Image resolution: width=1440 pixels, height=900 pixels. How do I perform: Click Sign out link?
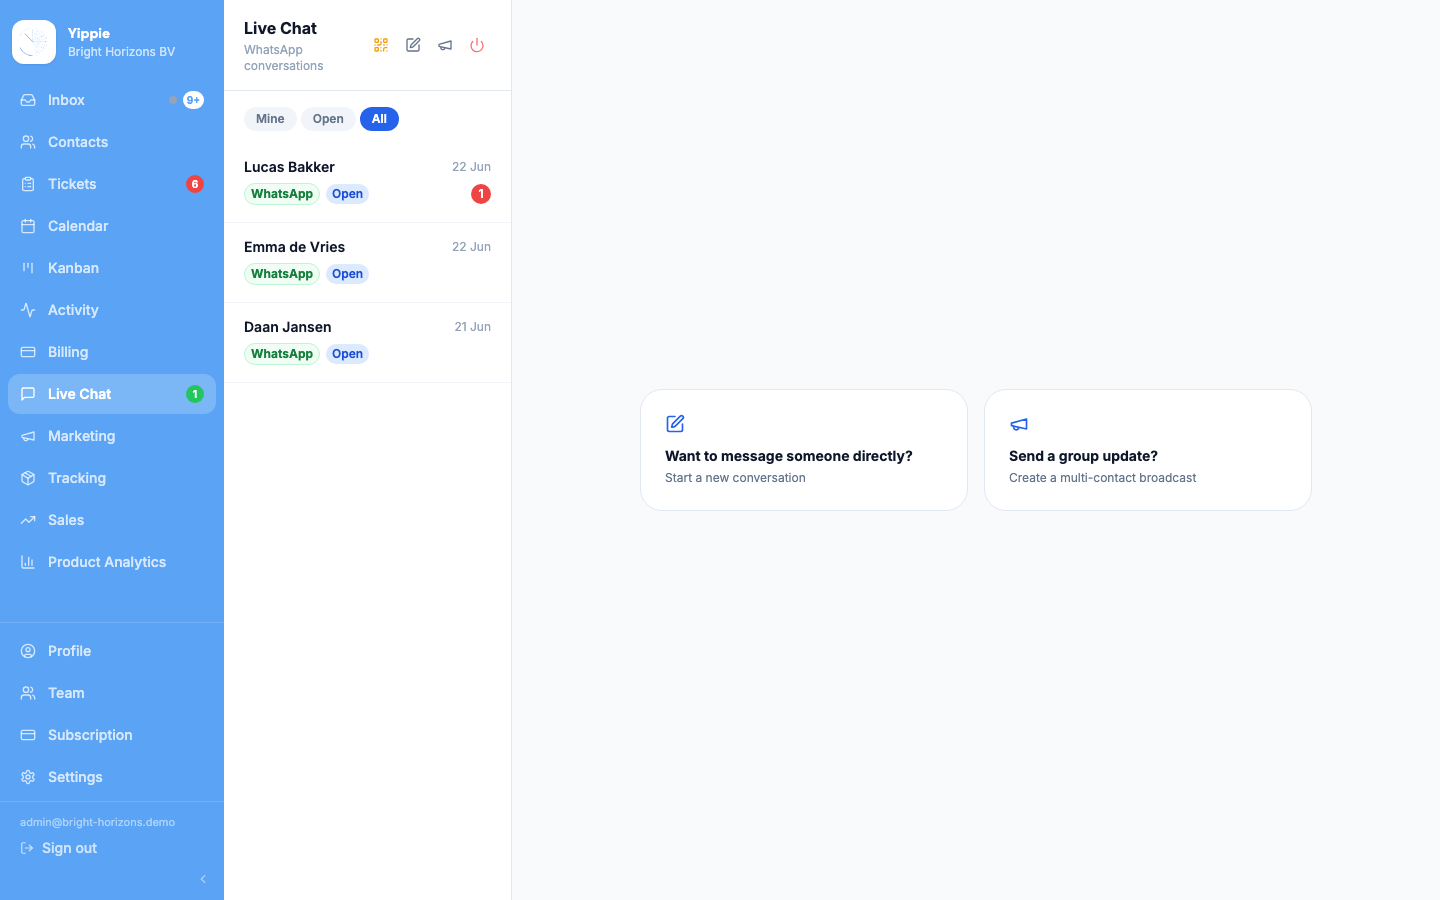(x=59, y=848)
